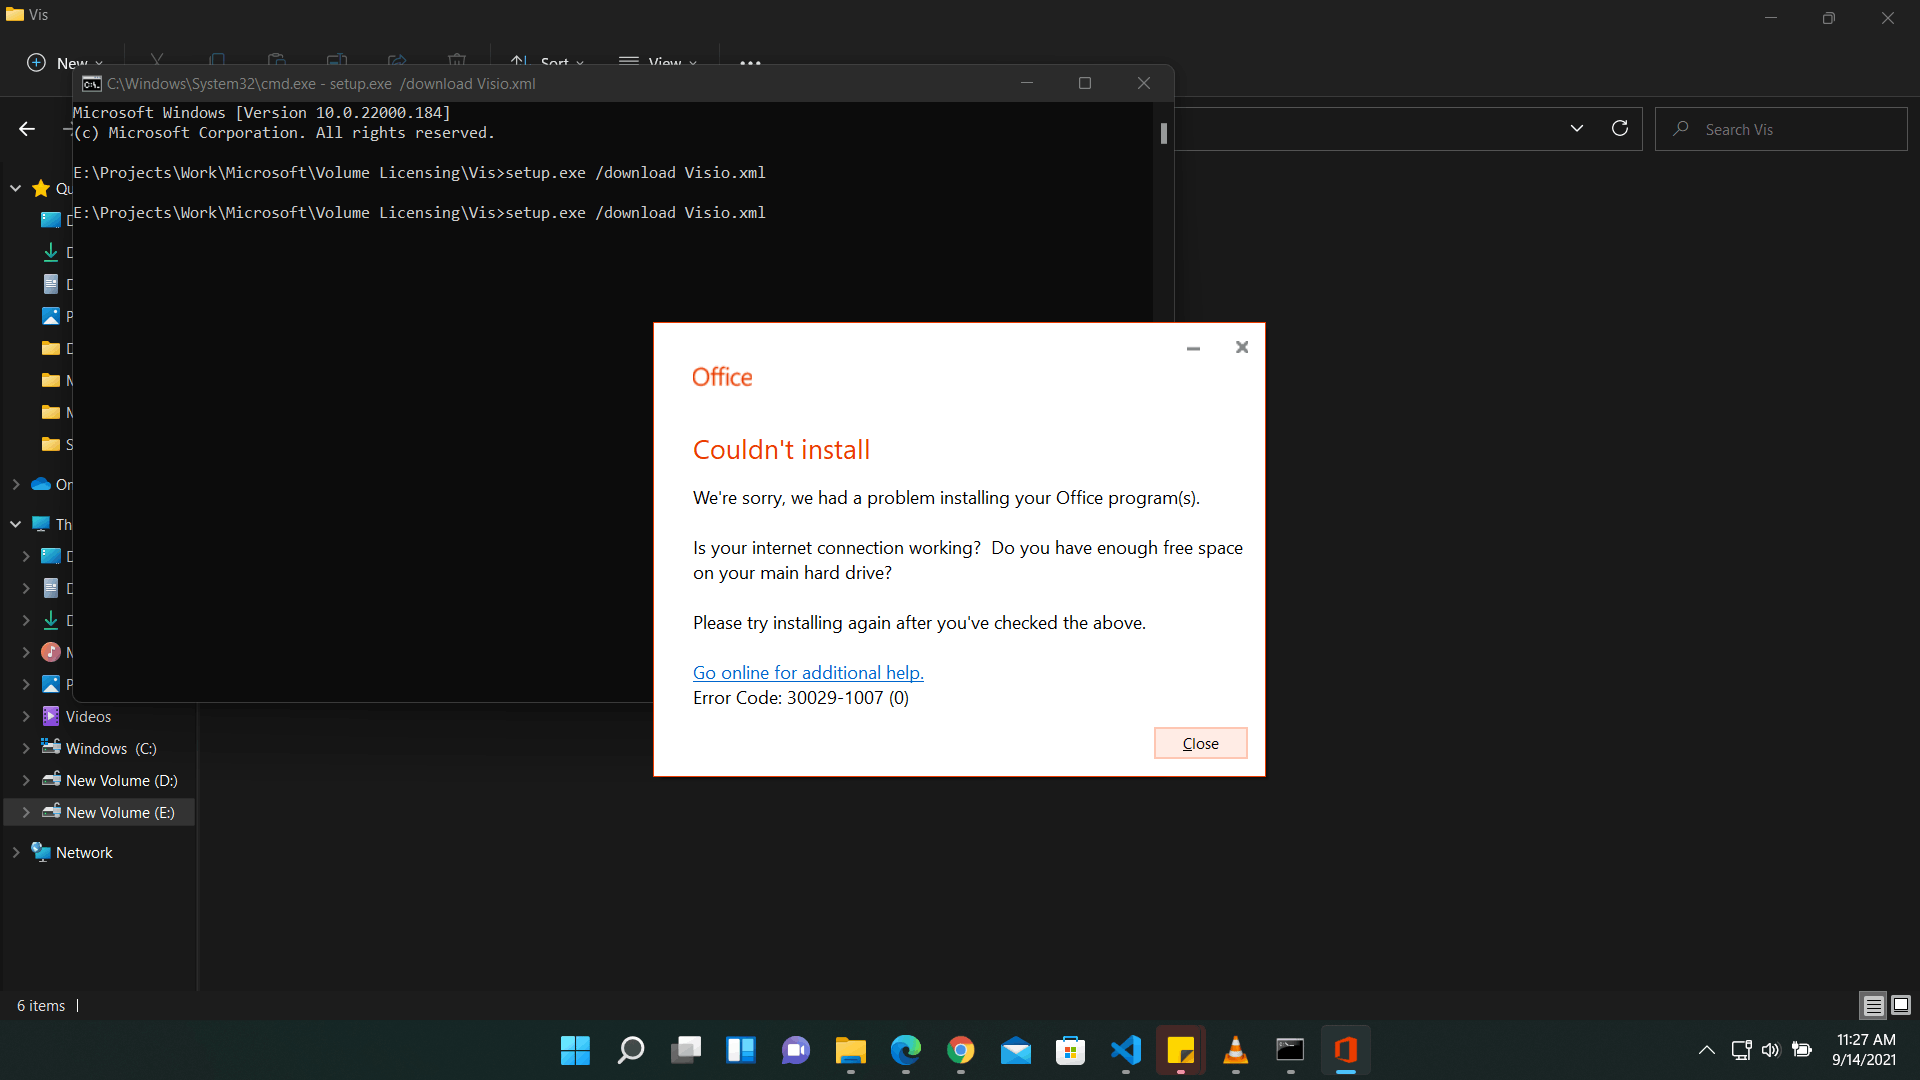Select New Volume (E:) in the navigation pane

120,813
